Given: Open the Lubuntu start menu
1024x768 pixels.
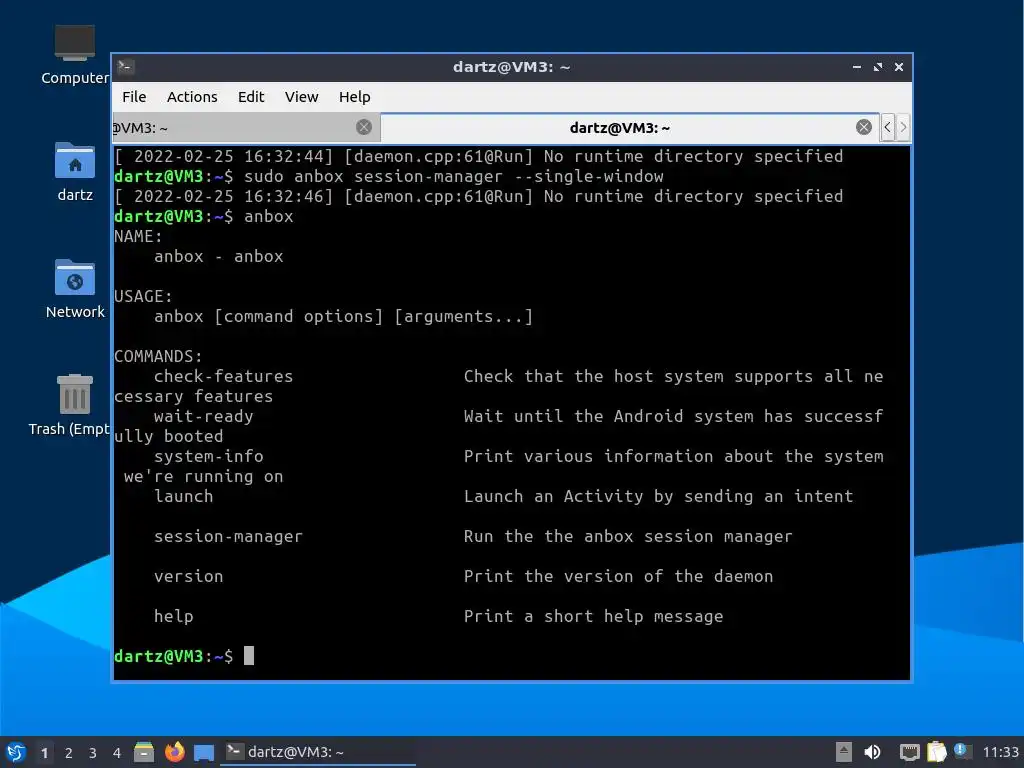Looking at the screenshot, I should pos(16,752).
